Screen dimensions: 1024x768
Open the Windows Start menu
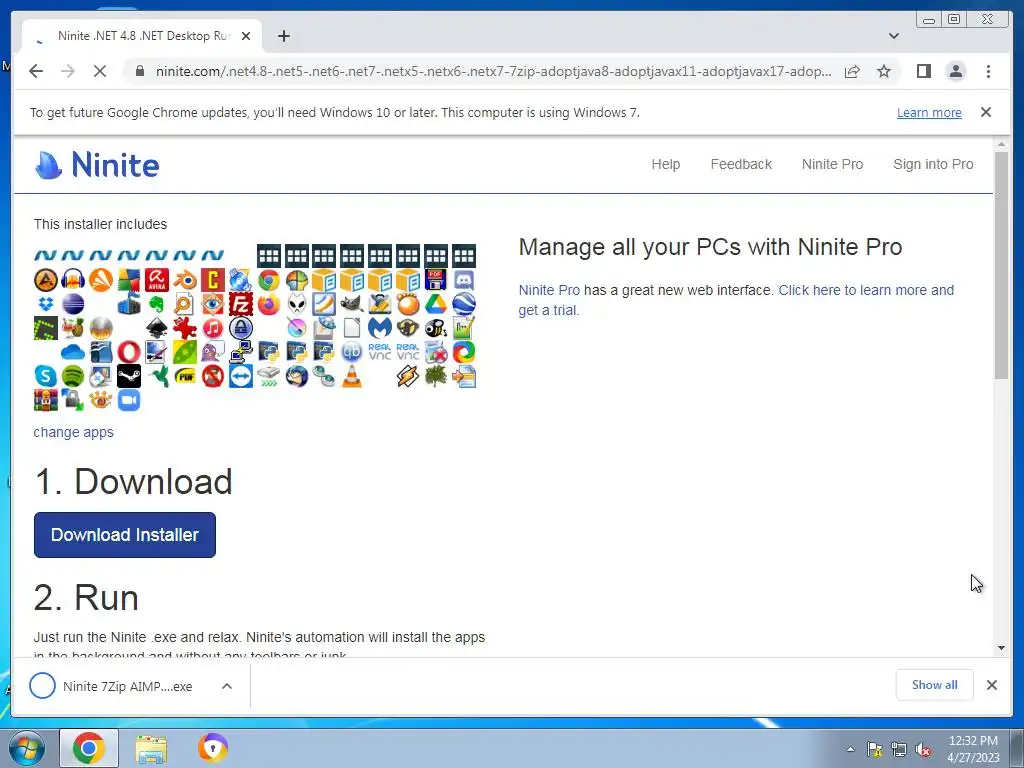point(27,748)
